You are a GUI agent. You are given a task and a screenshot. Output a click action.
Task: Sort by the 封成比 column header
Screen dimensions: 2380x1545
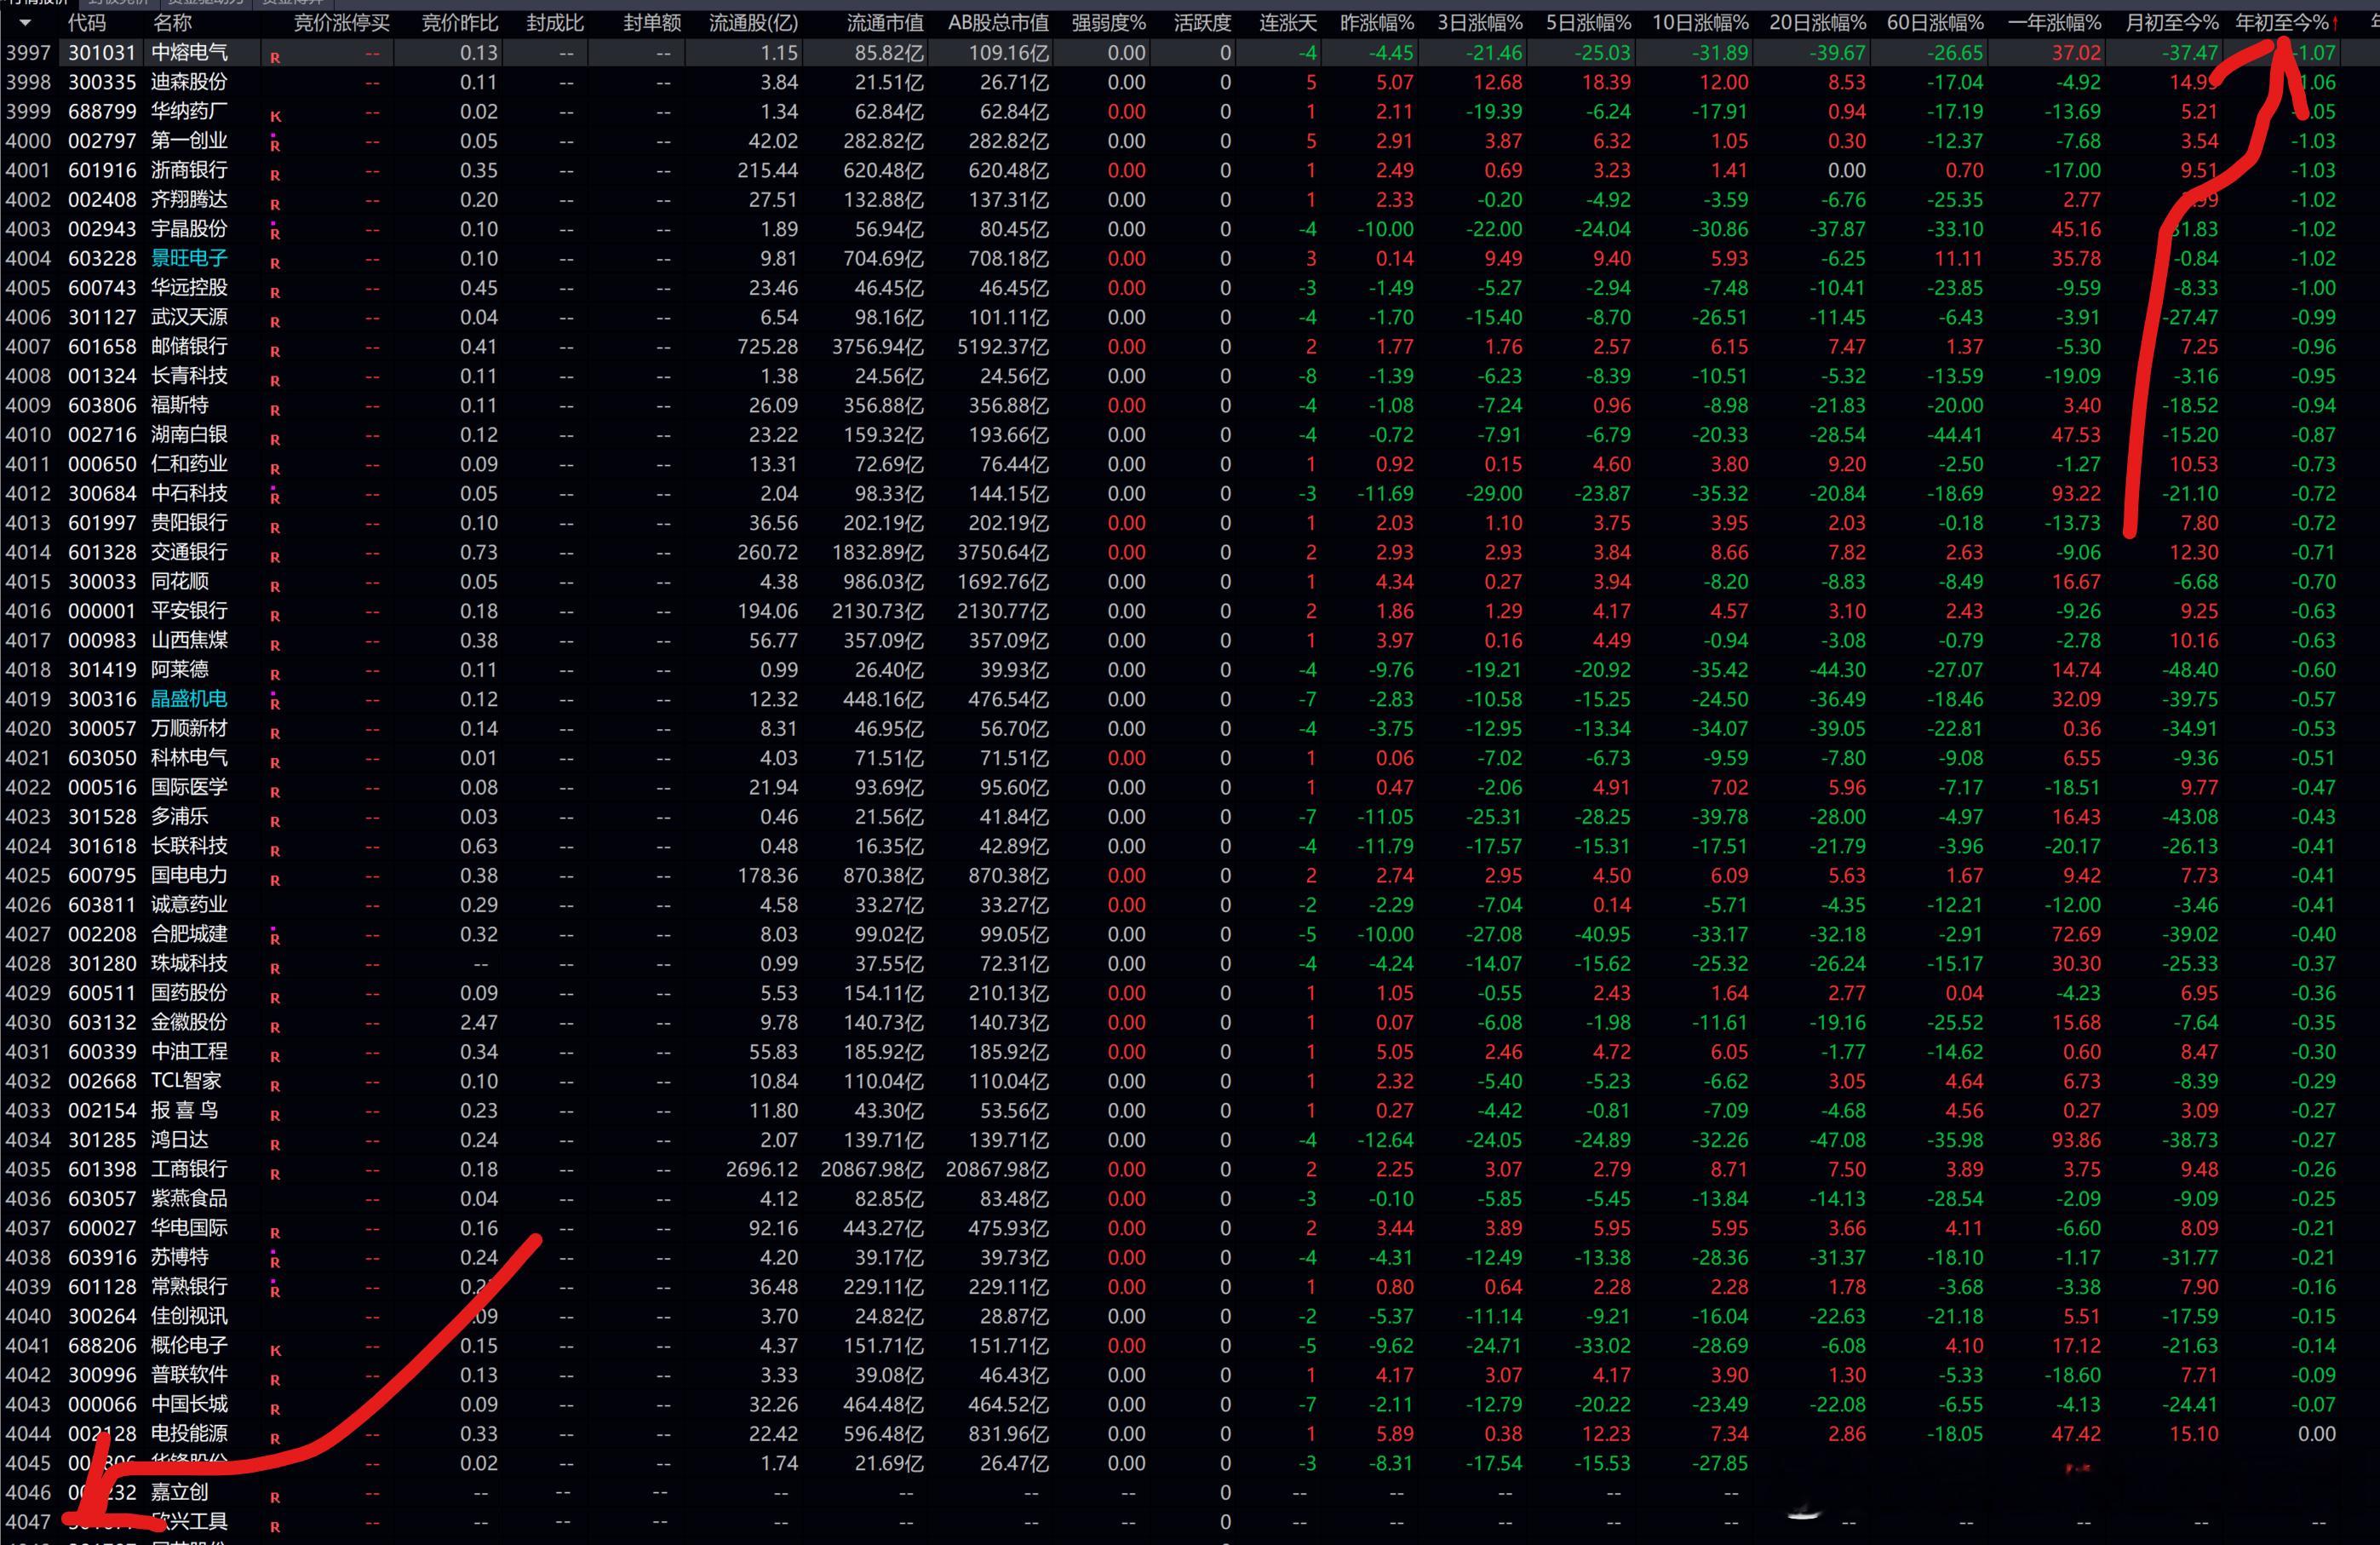[554, 23]
